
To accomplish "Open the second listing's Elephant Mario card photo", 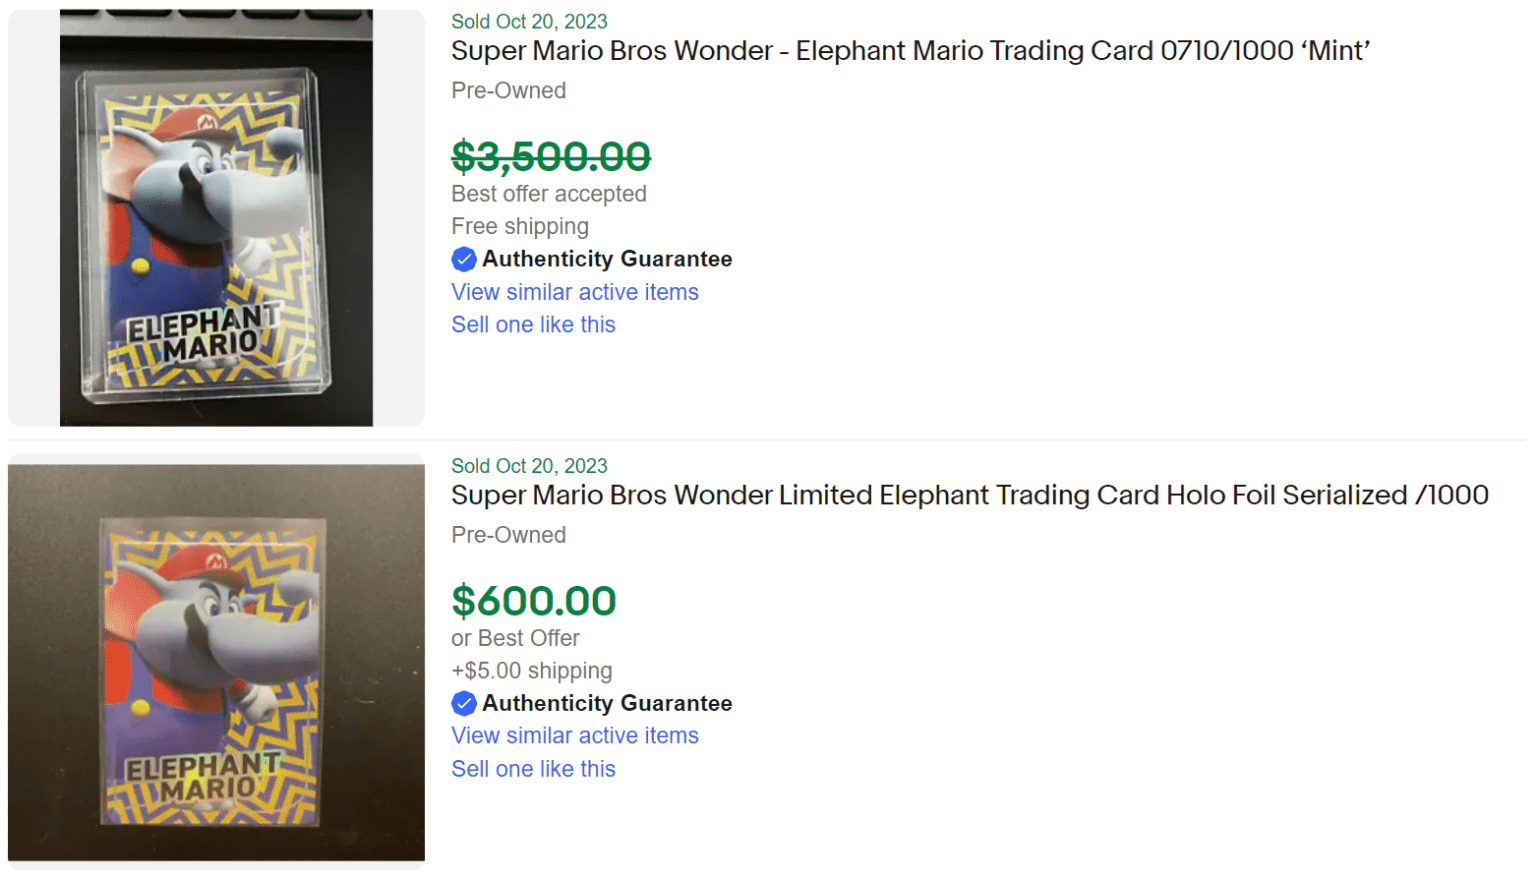I will [x=215, y=660].
